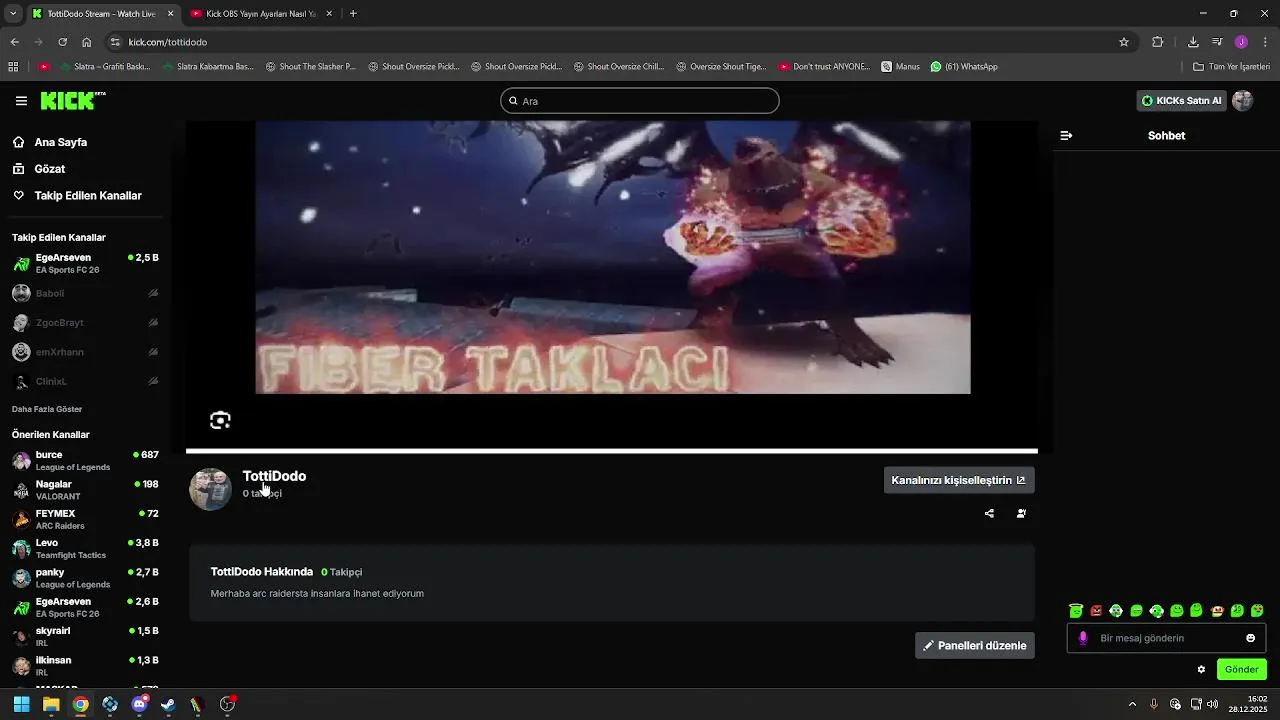Click the Ara search field
This screenshot has height=720, width=1280.
coord(640,101)
